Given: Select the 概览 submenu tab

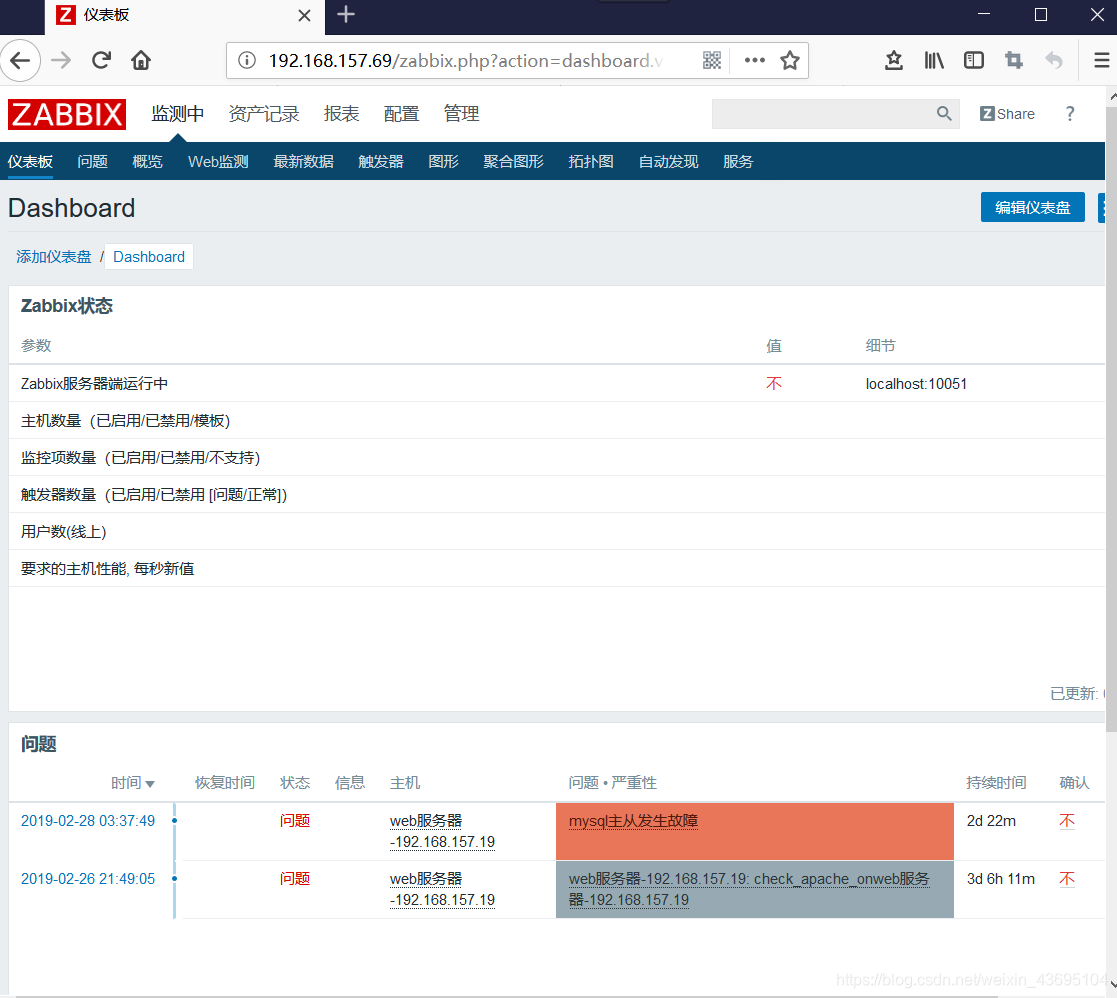Looking at the screenshot, I should click(147, 162).
